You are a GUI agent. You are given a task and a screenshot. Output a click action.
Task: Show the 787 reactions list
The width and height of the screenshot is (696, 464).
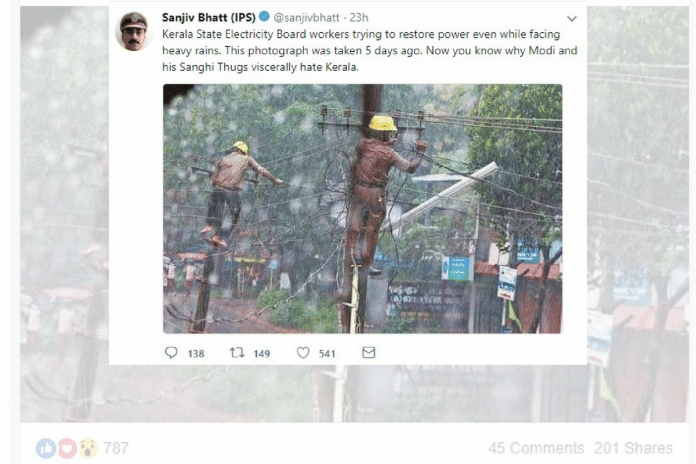116,448
